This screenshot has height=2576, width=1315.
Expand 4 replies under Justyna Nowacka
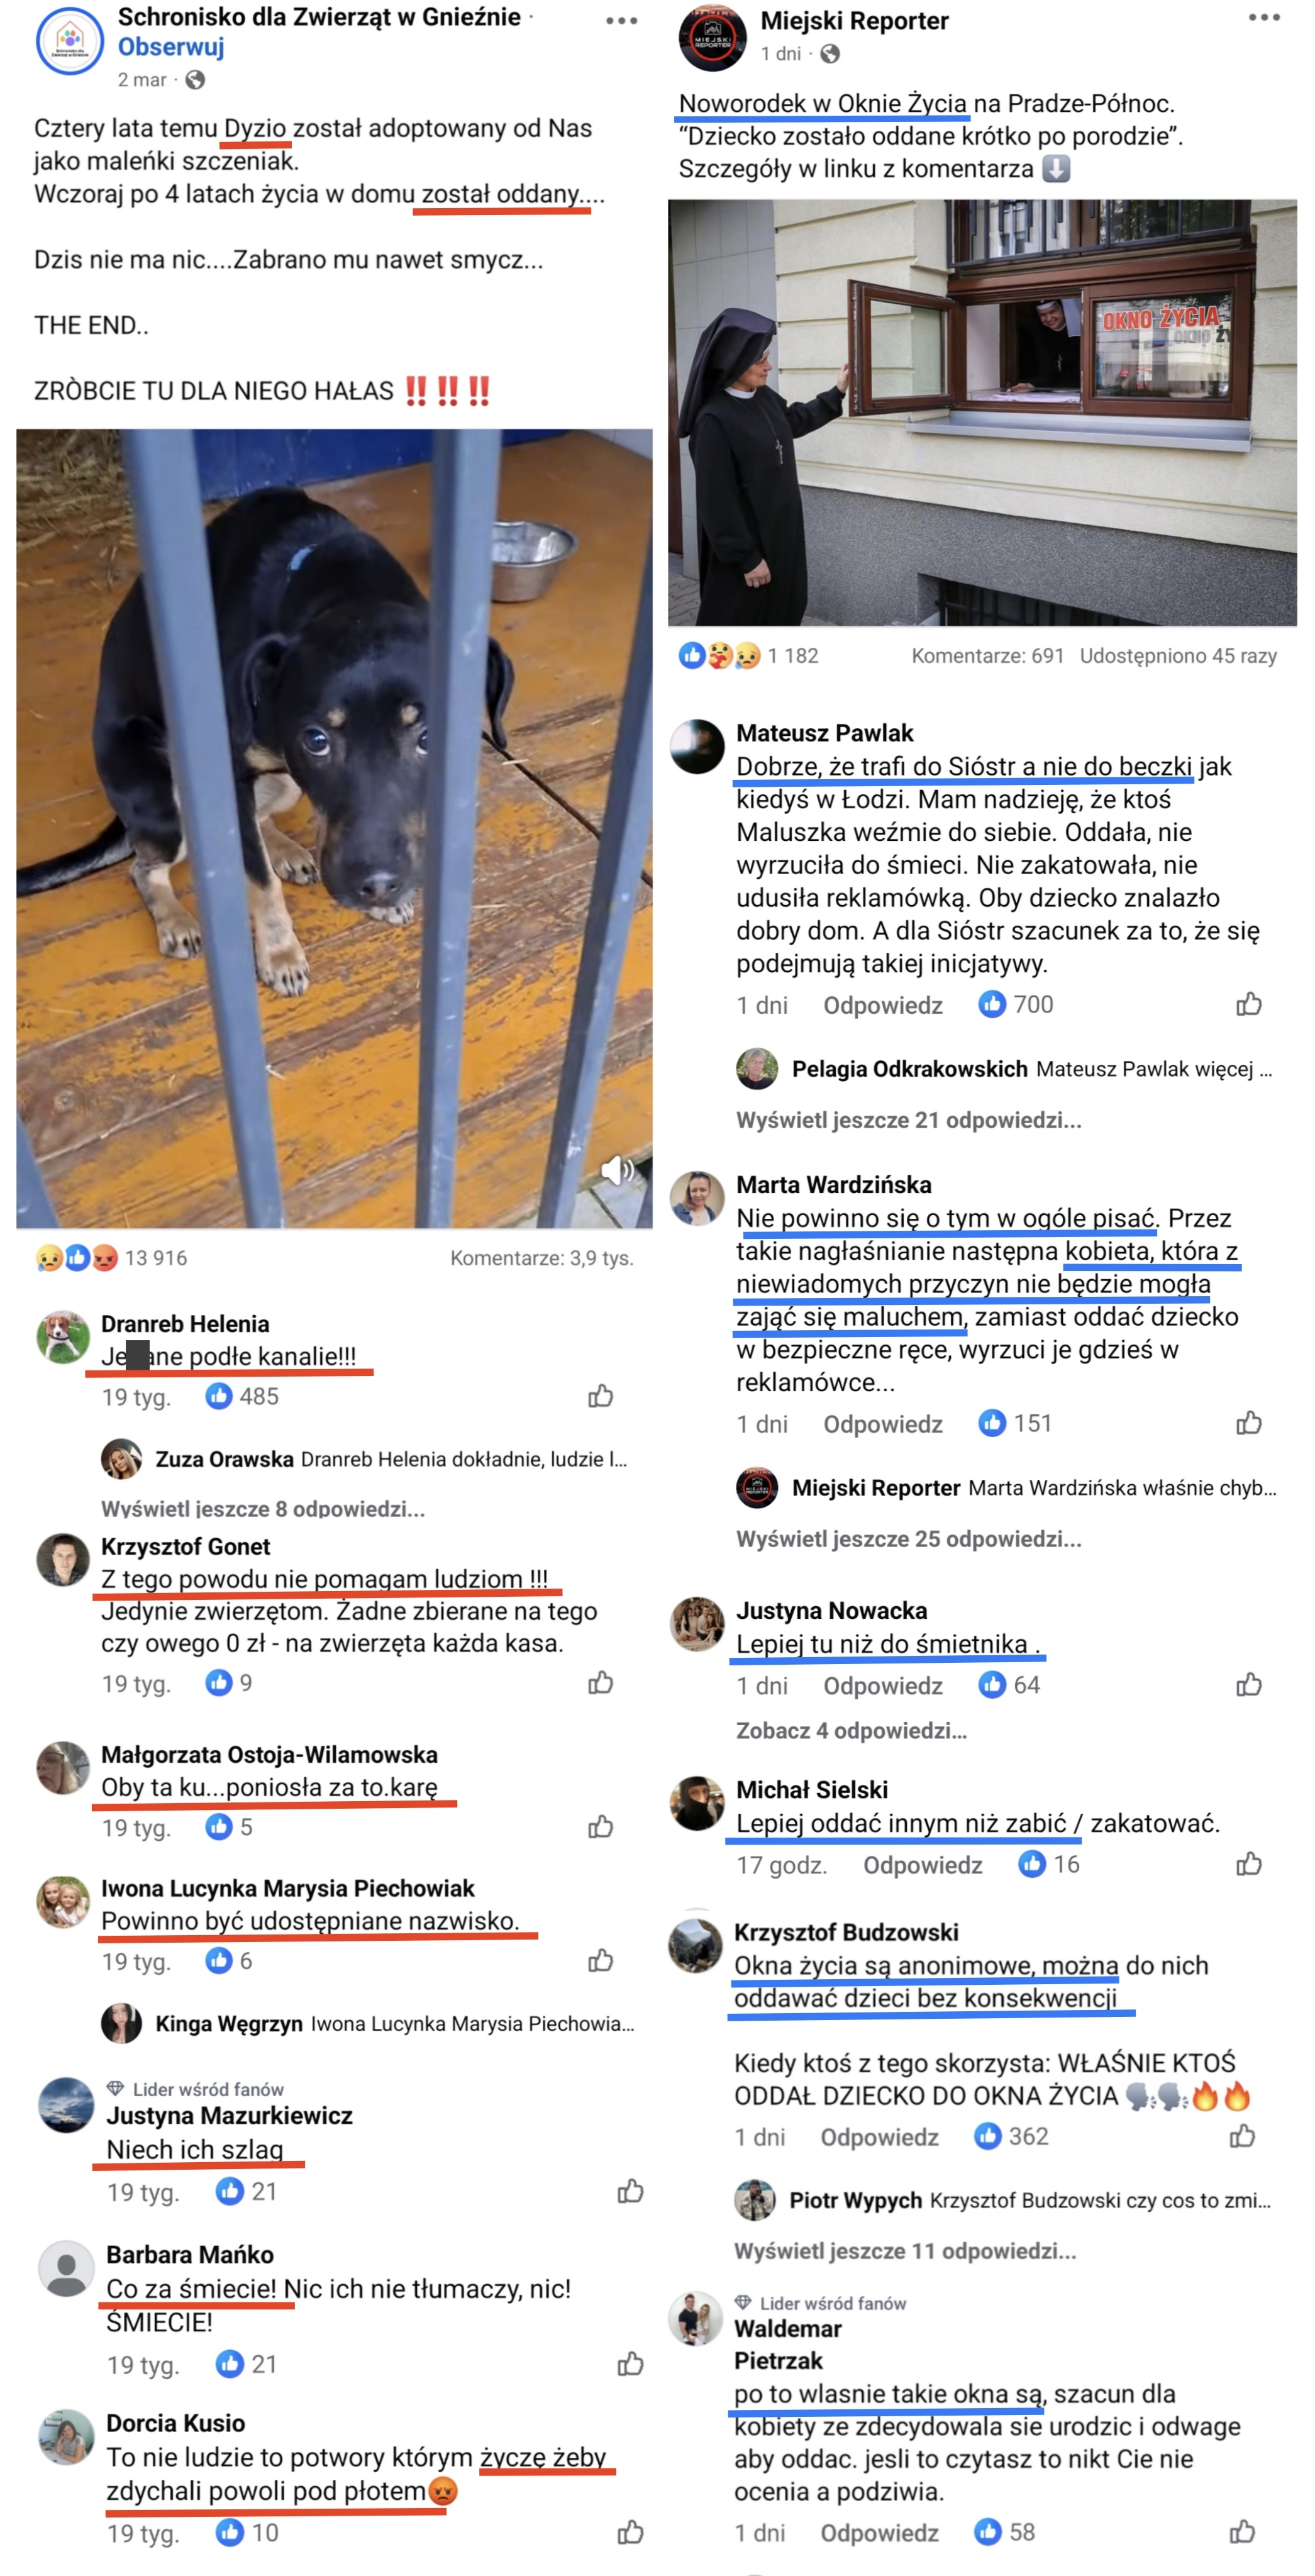pos(851,1730)
